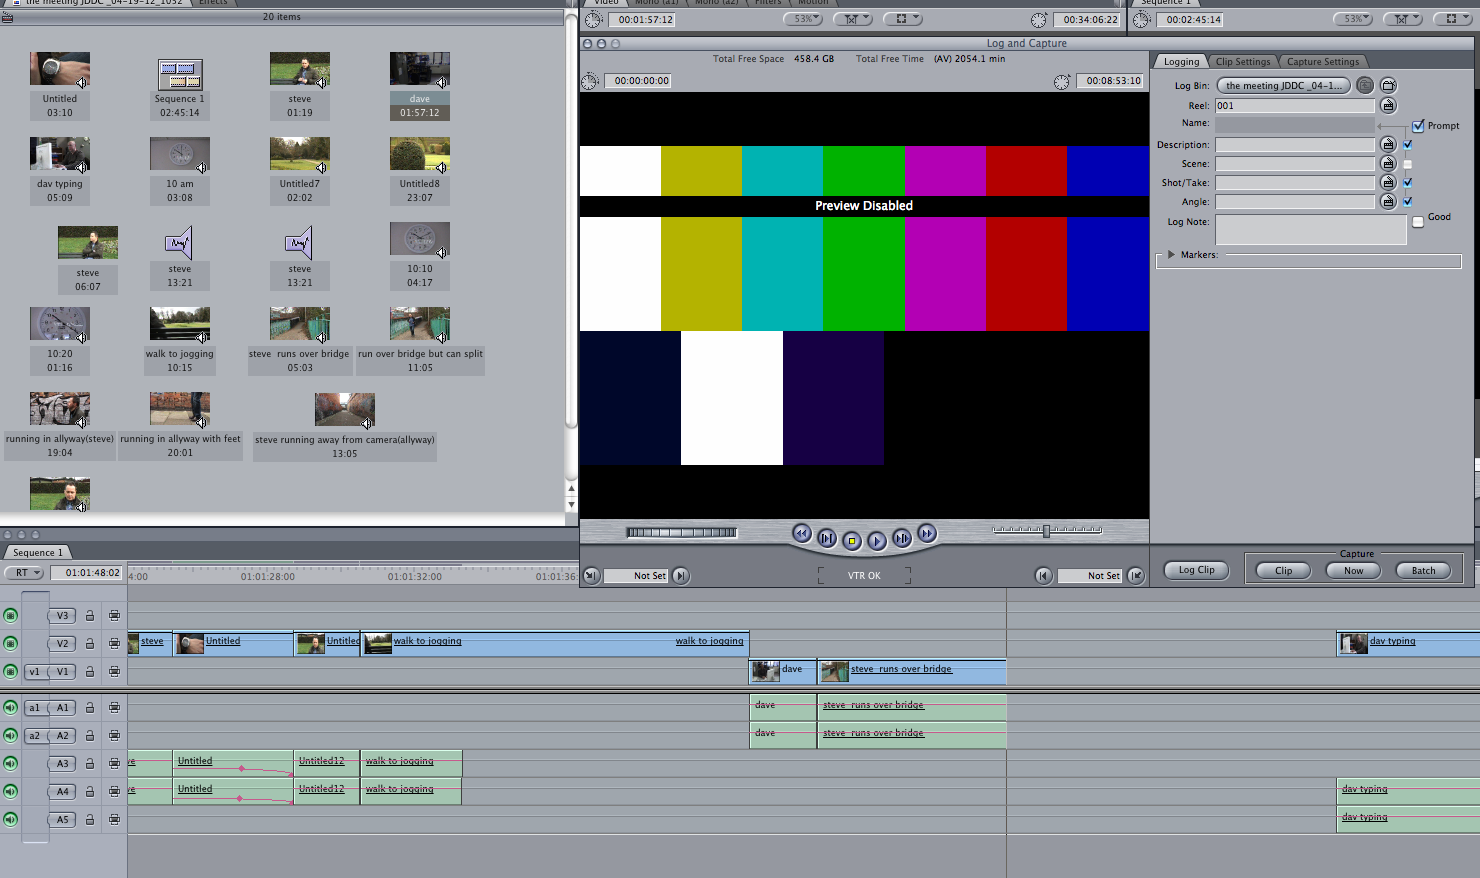This screenshot has height=878, width=1480.
Task: Expand the Markers disclosure triangle
Action: click(1171, 254)
